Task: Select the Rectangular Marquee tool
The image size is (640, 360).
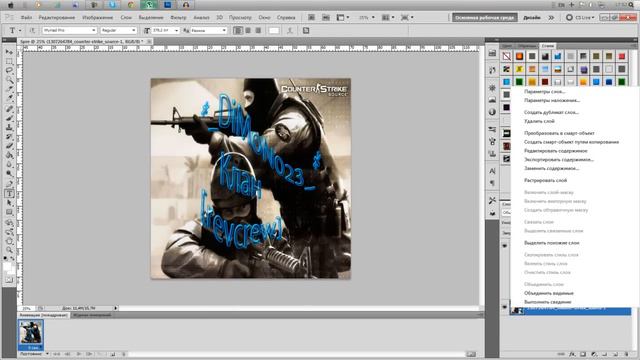Action: click(9, 61)
